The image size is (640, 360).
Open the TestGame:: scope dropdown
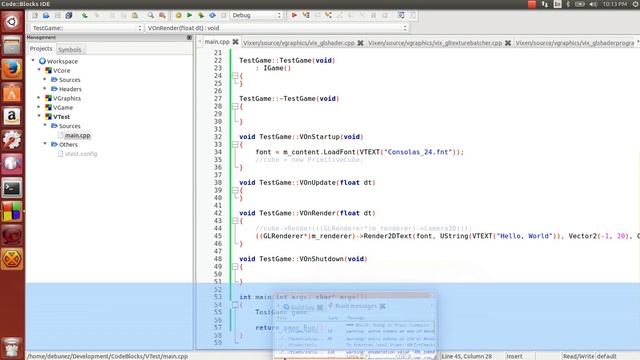point(86,28)
